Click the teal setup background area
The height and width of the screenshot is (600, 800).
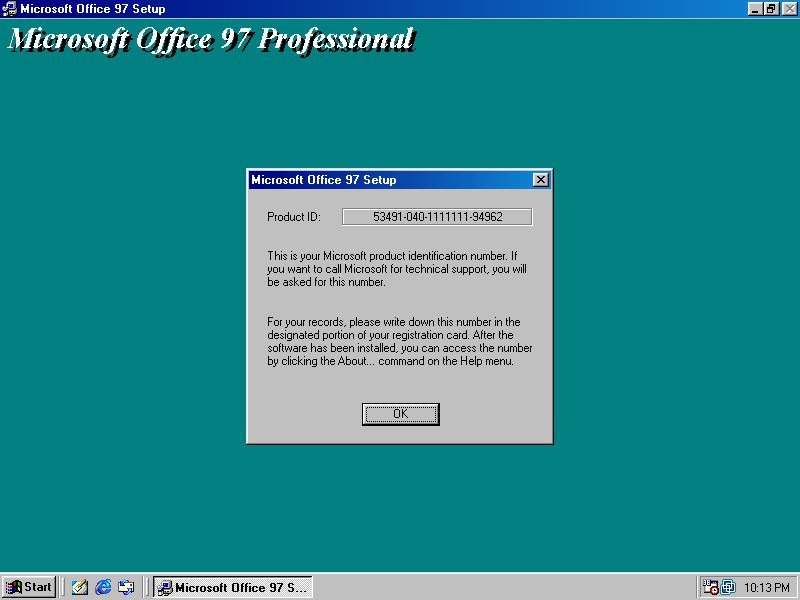[x=120, y=300]
